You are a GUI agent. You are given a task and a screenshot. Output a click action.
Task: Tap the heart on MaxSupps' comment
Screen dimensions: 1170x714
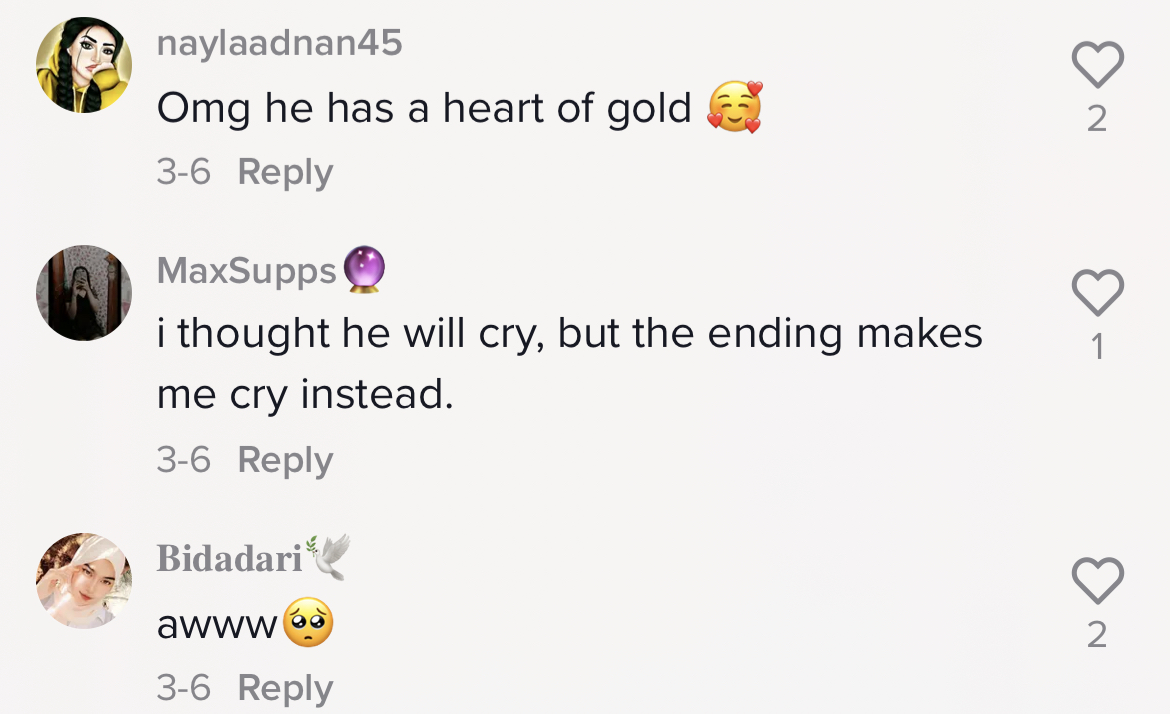coord(1097,292)
